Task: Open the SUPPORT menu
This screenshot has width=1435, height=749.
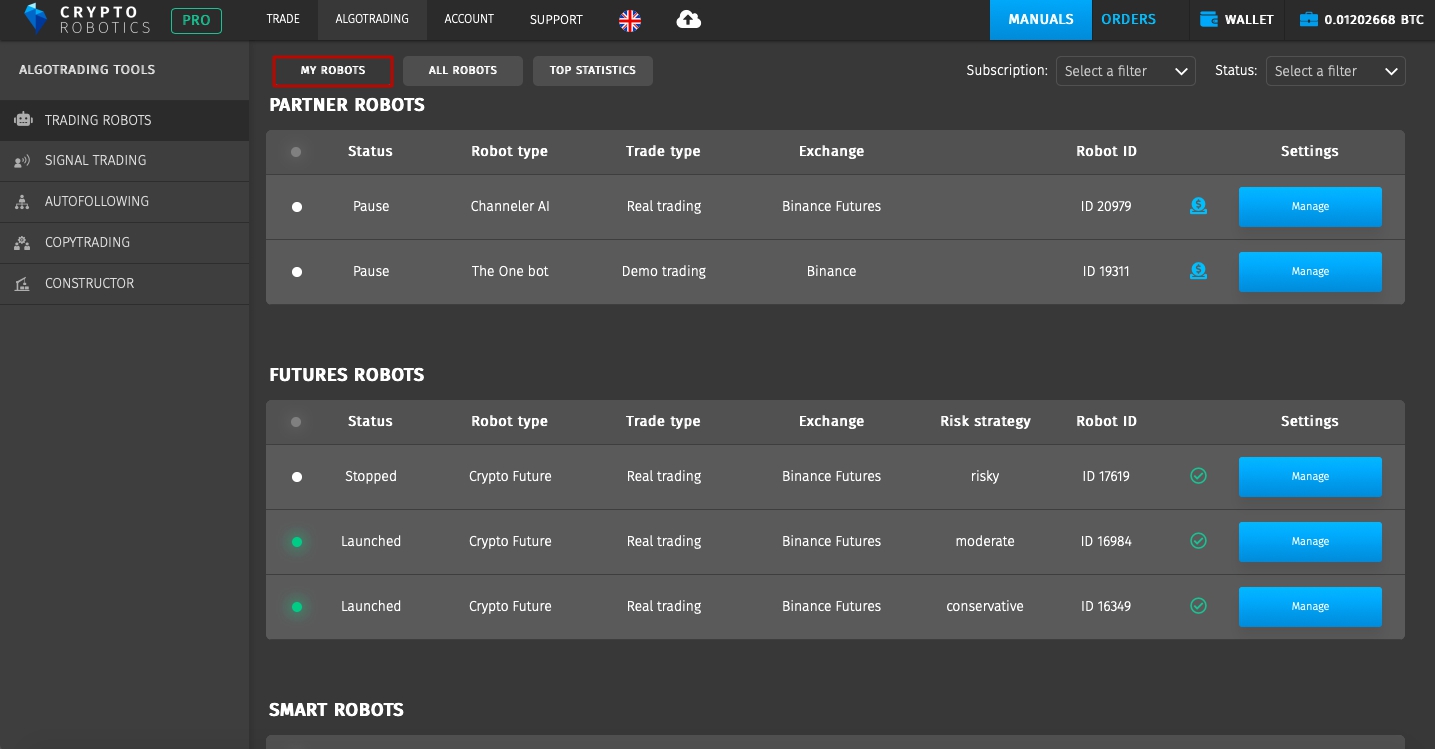Action: [556, 19]
